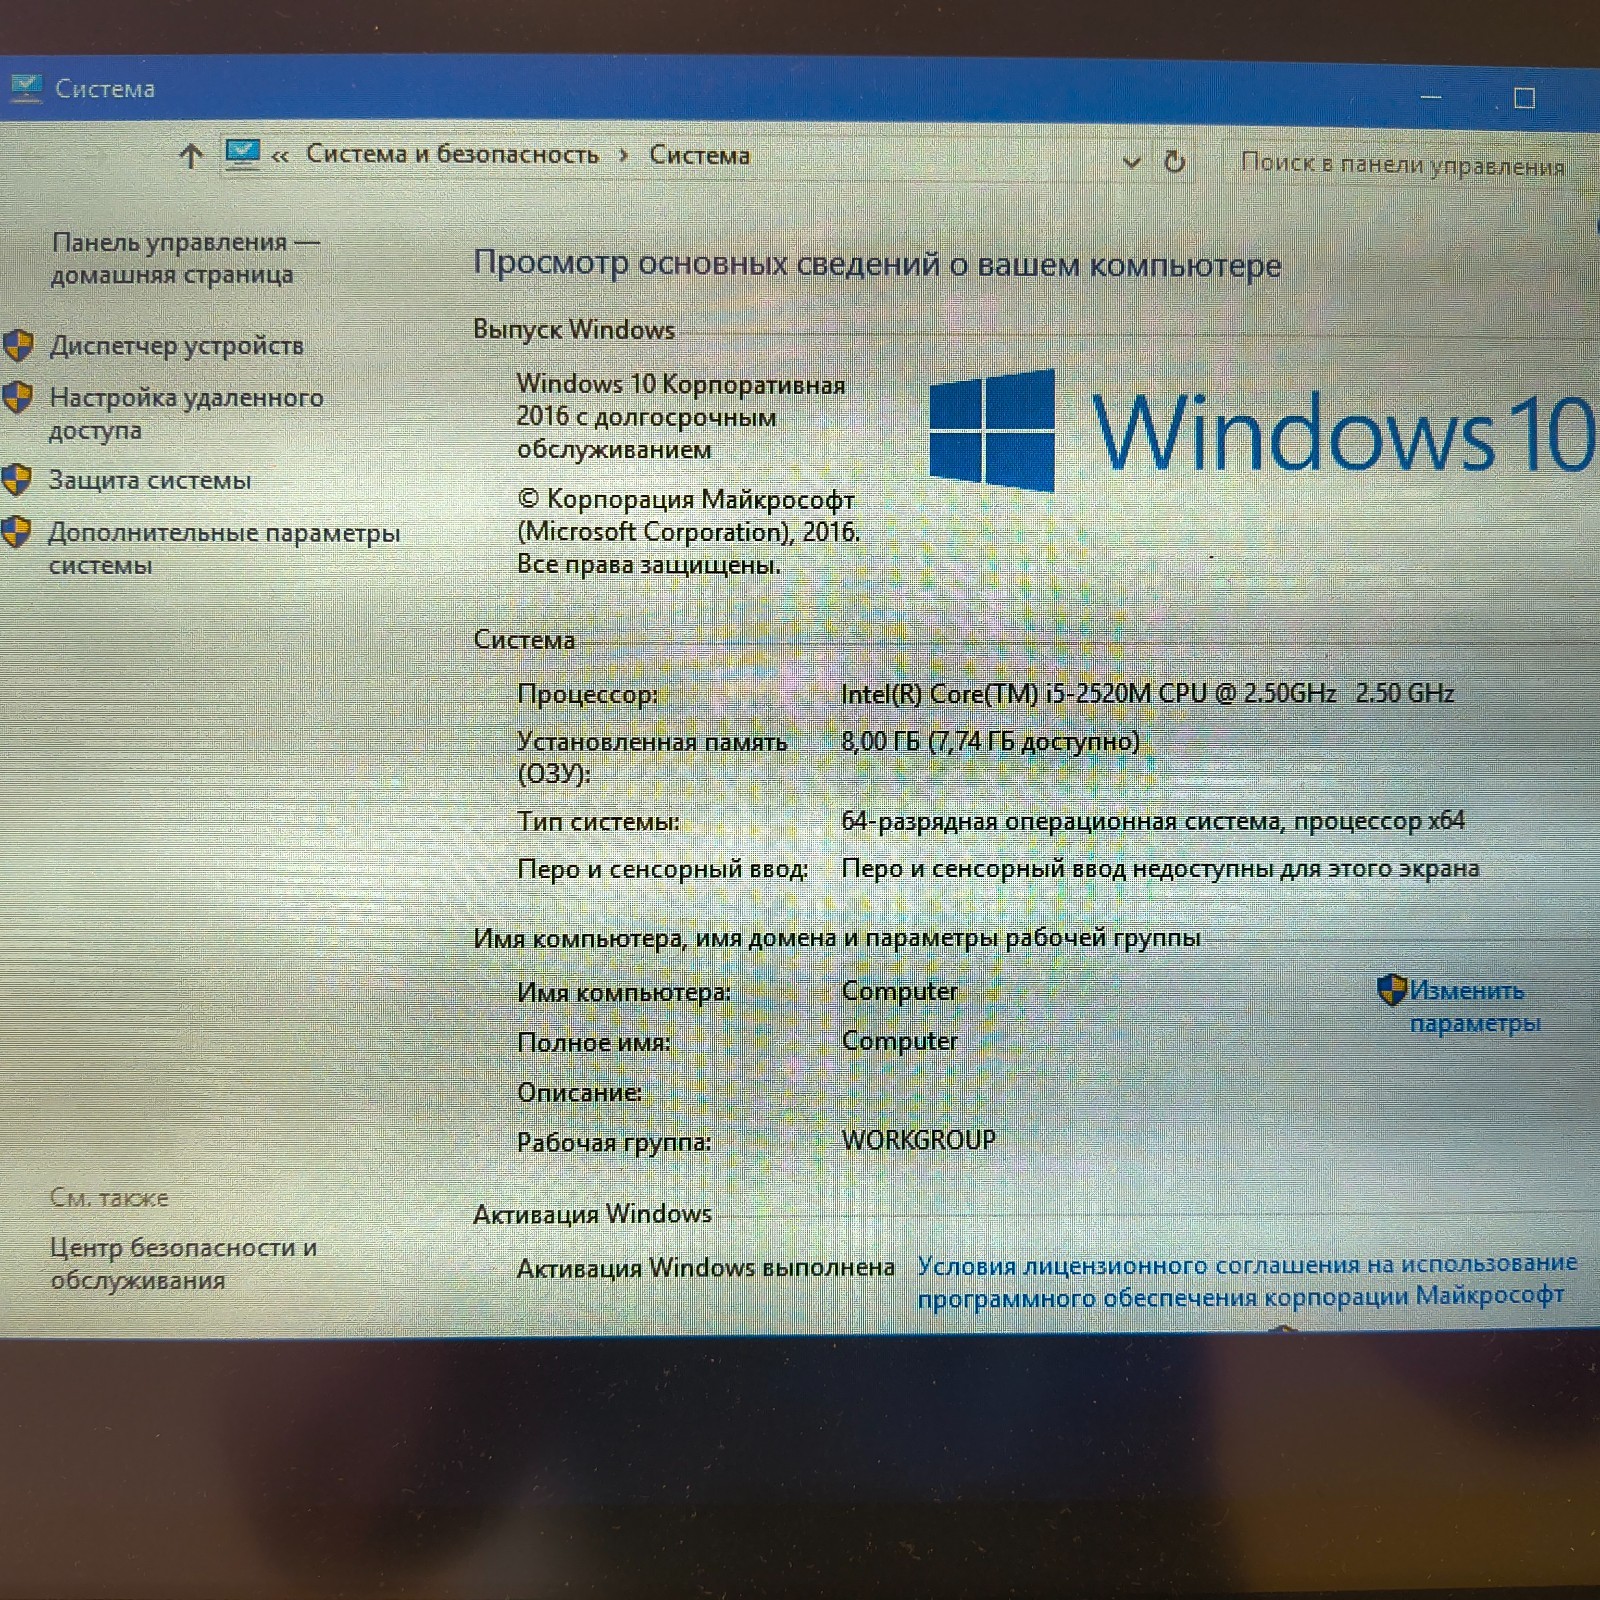This screenshot has height=1600, width=1600.
Task: Focus the Поиск в панели управления field
Action: coord(1402,164)
